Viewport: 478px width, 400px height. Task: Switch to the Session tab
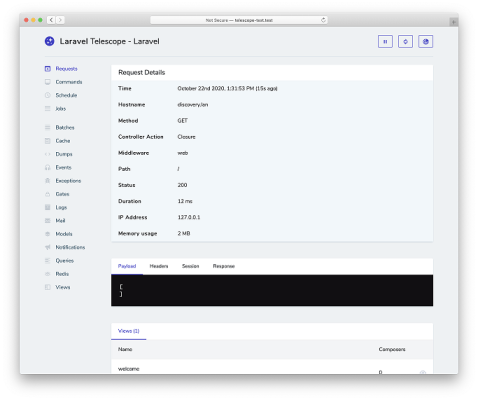pos(190,266)
